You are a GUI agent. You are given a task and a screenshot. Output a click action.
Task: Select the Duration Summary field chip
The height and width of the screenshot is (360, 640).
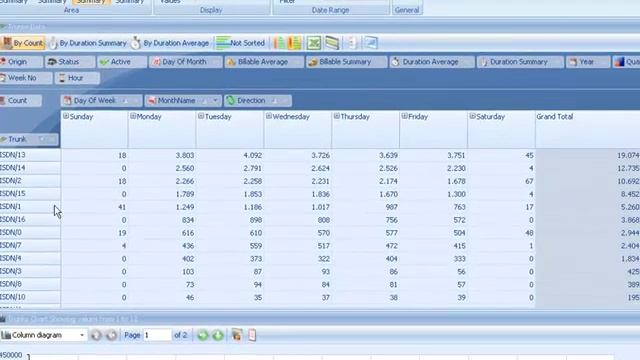click(520, 62)
